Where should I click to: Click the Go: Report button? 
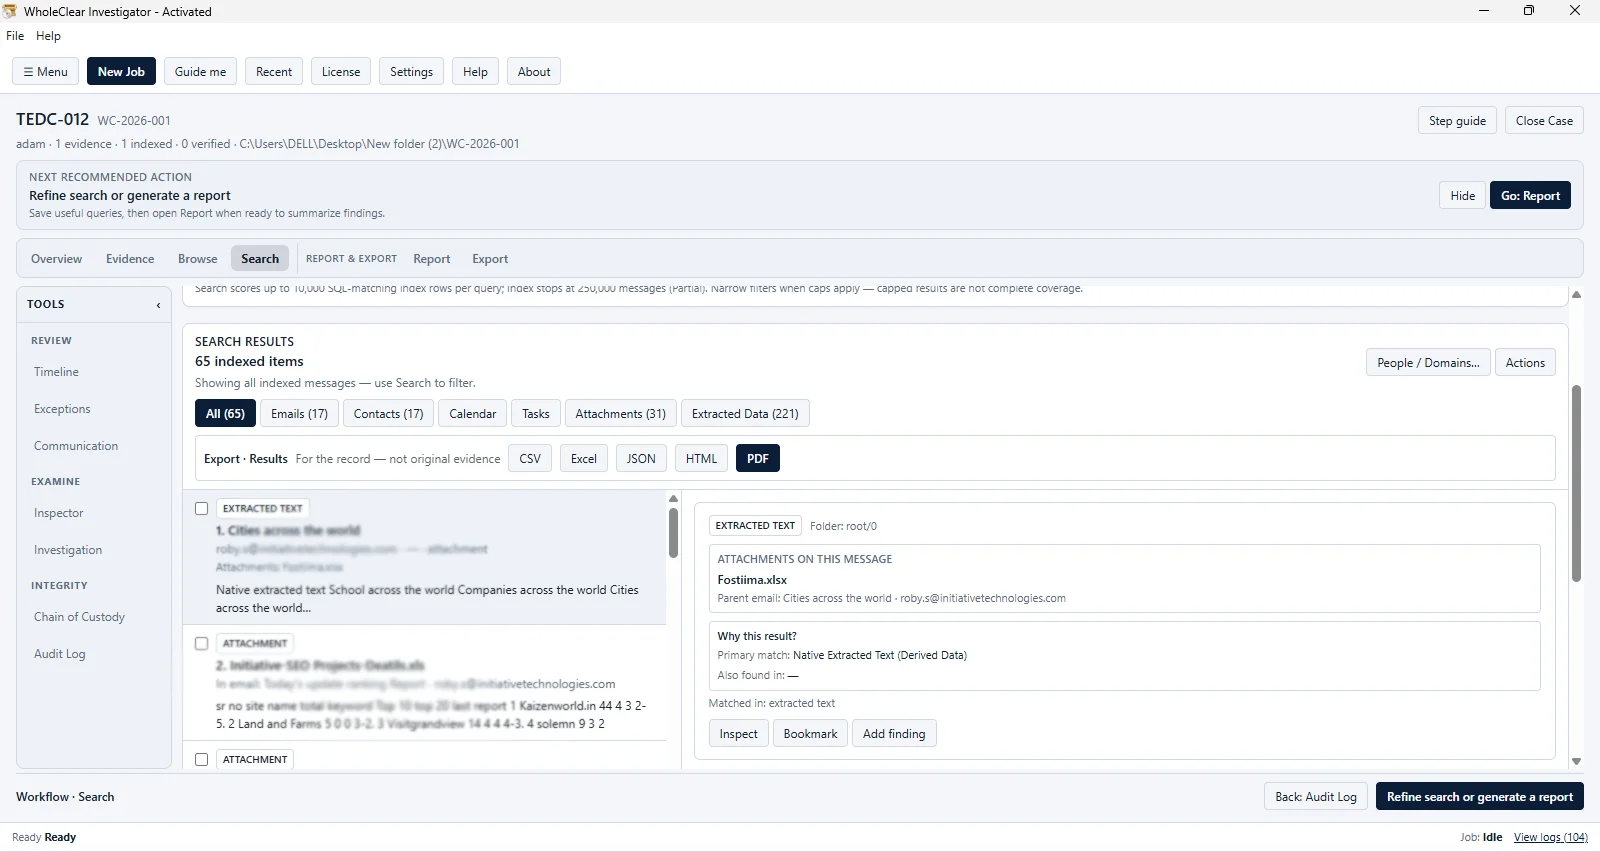1530,196
